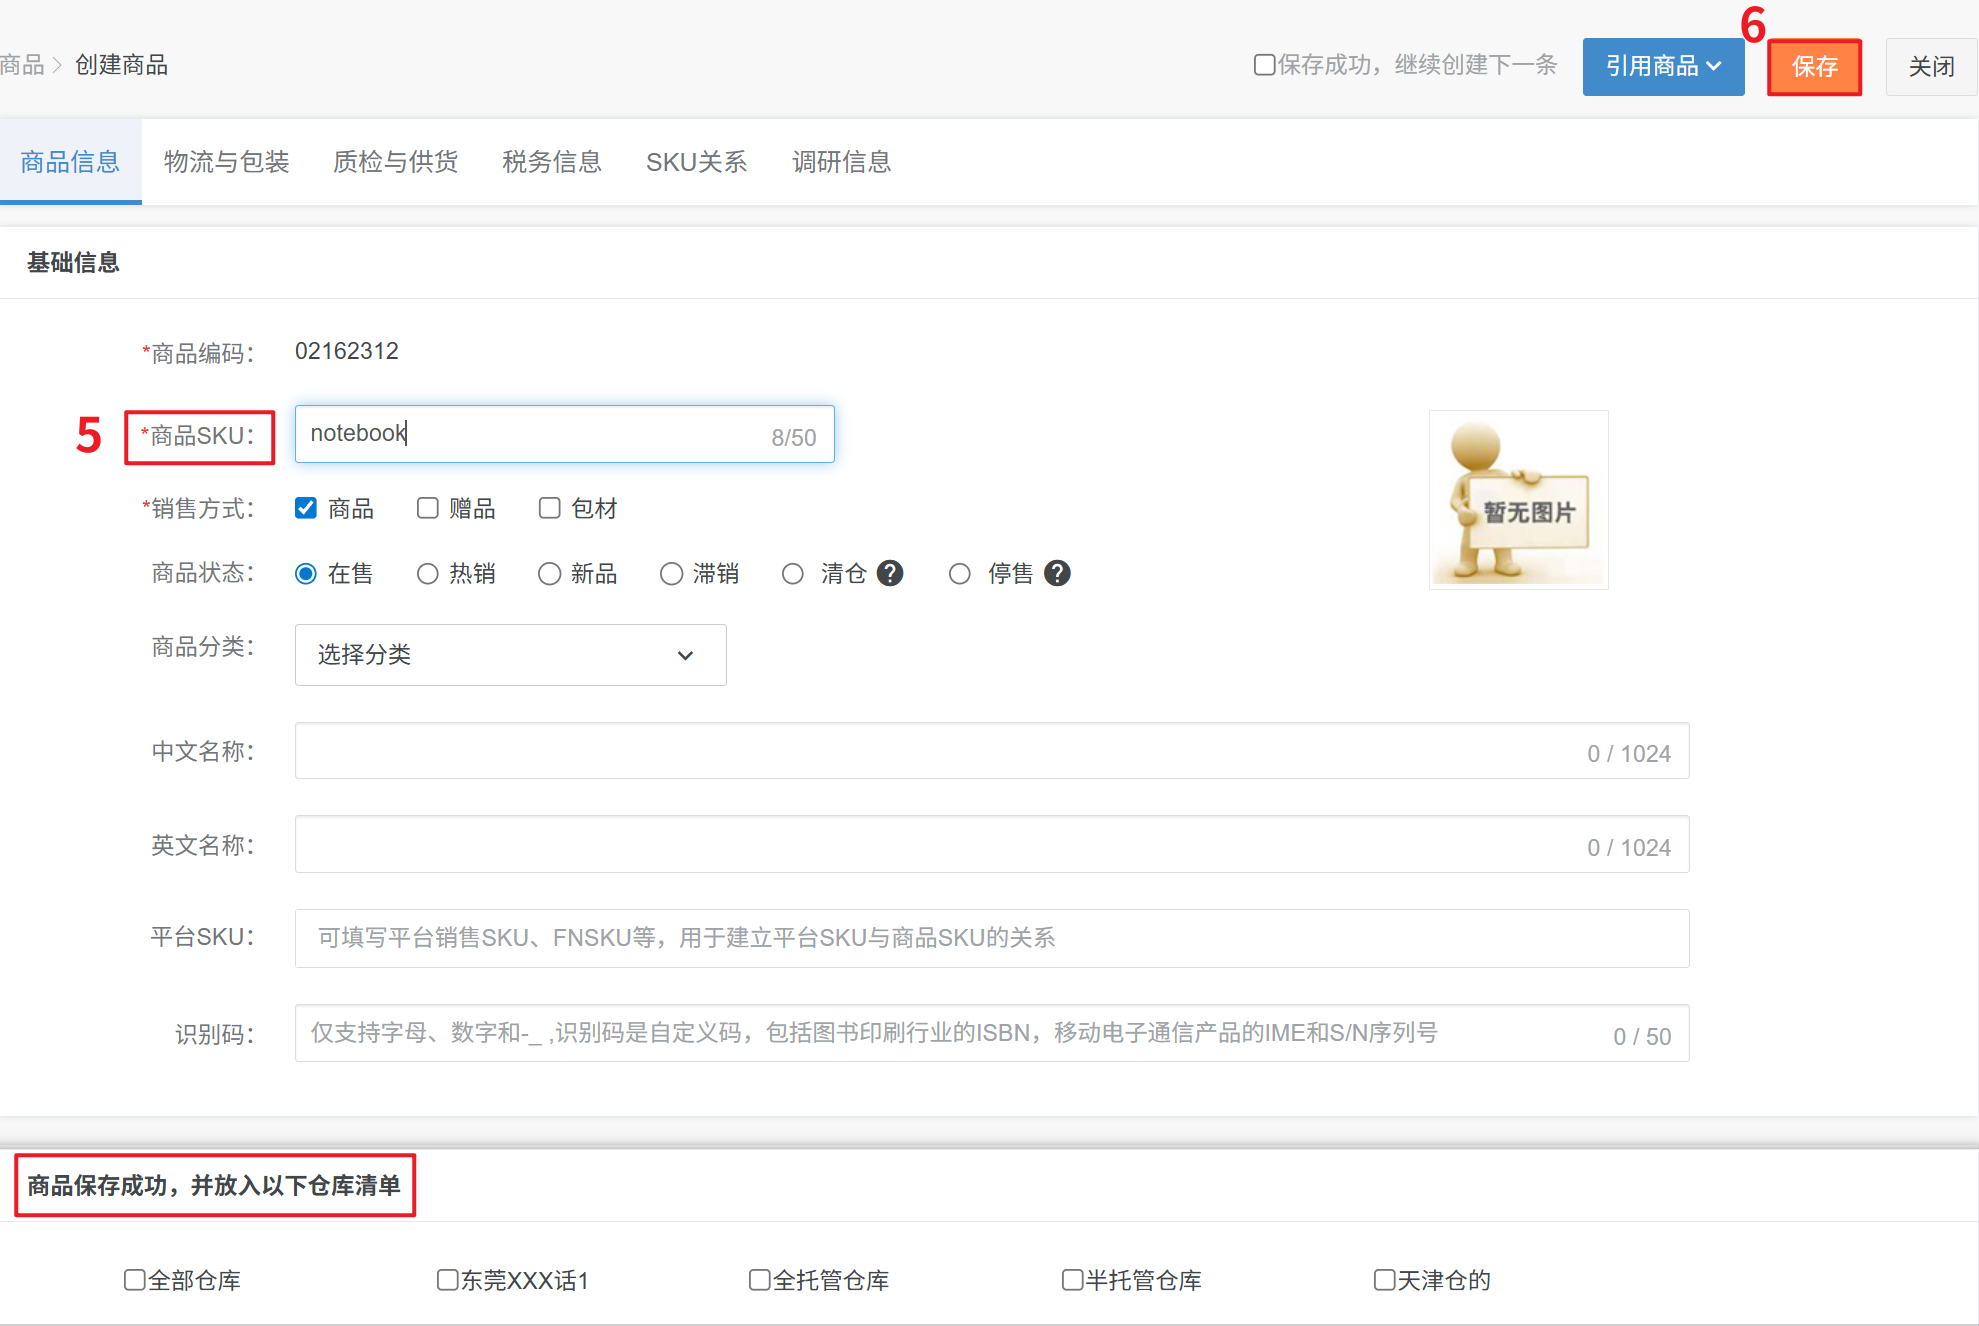Screen dimensions: 1979x1326
Task: Click the help icon next to 停售
Action: (x=1057, y=573)
